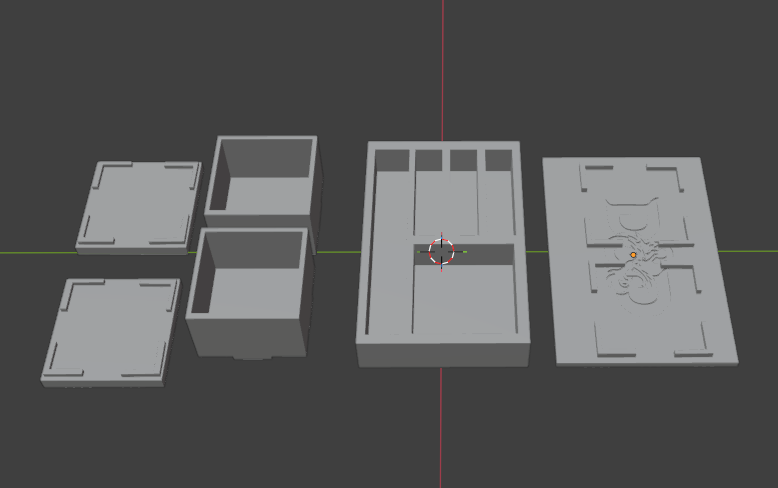Select the rear small square lid

pos(139,207)
